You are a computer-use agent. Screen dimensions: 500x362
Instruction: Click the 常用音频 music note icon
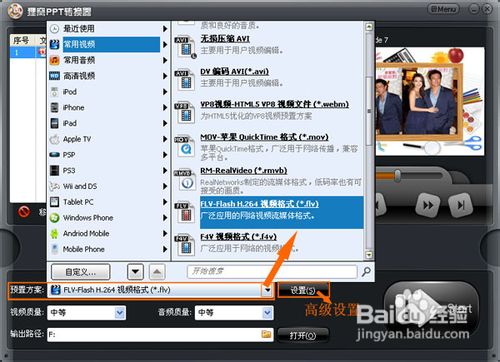[54, 60]
